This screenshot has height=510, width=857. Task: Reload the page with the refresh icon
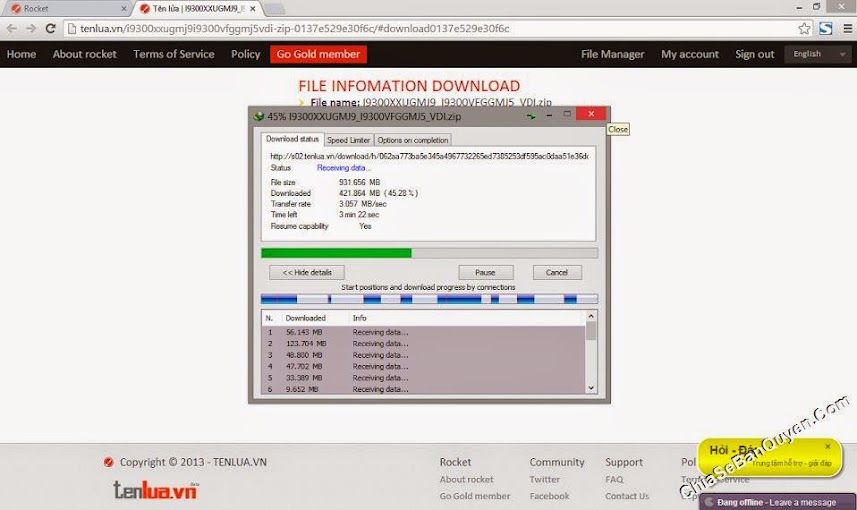(x=50, y=28)
